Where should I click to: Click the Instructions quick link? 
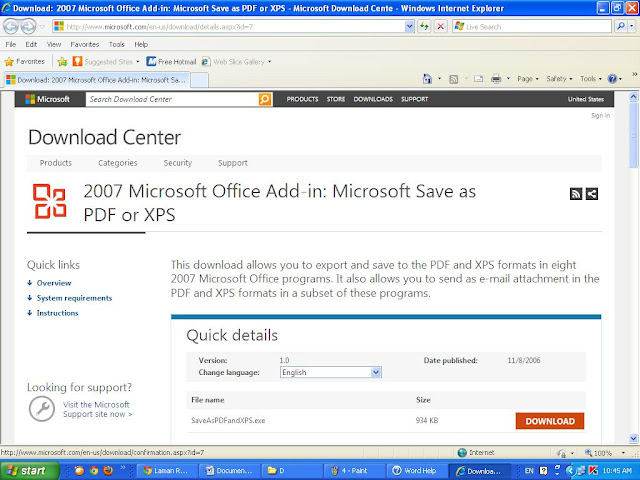click(57, 313)
